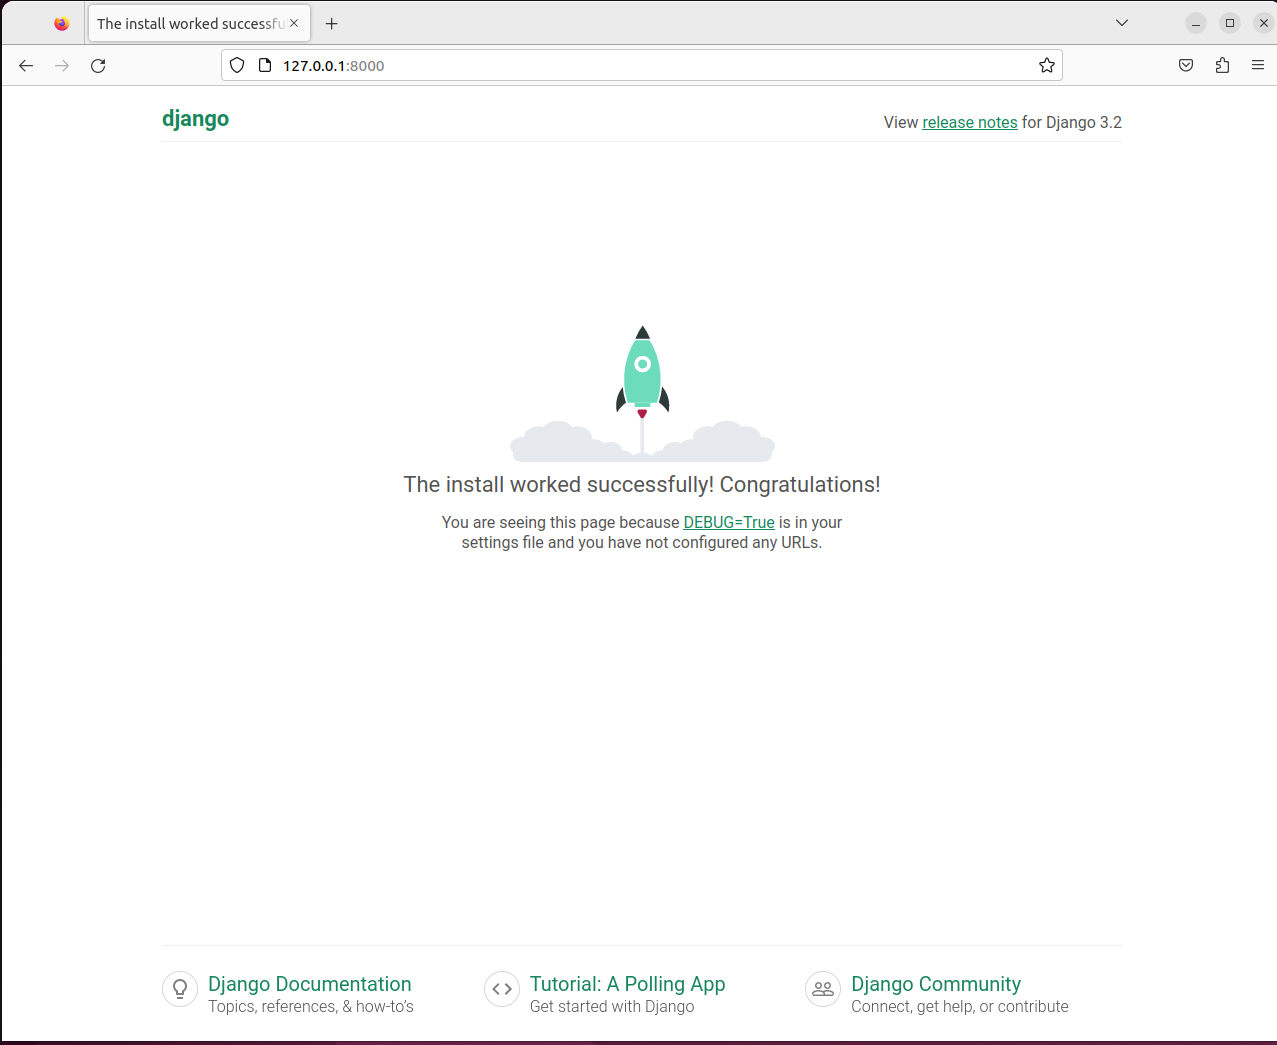Click 'Topics, references, & how-to's' text
Screen dimensions: 1277x1045
coord(311,1006)
